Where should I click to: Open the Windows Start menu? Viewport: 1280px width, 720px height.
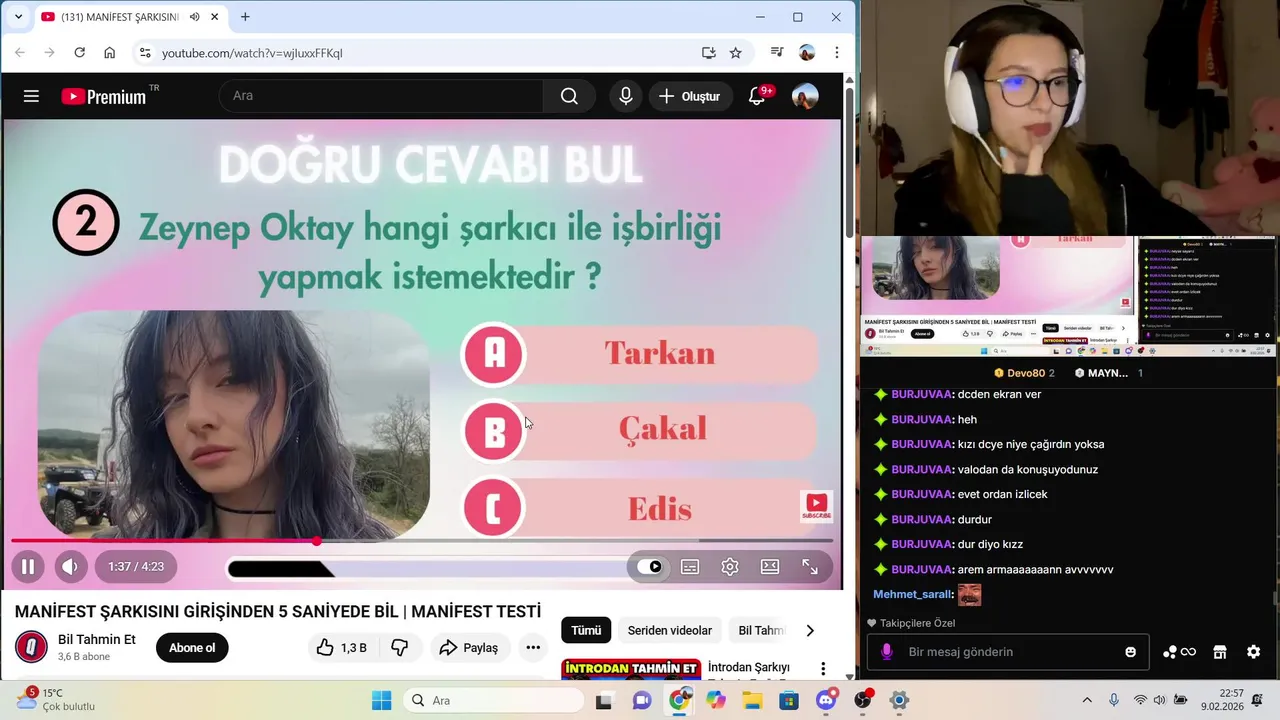382,701
